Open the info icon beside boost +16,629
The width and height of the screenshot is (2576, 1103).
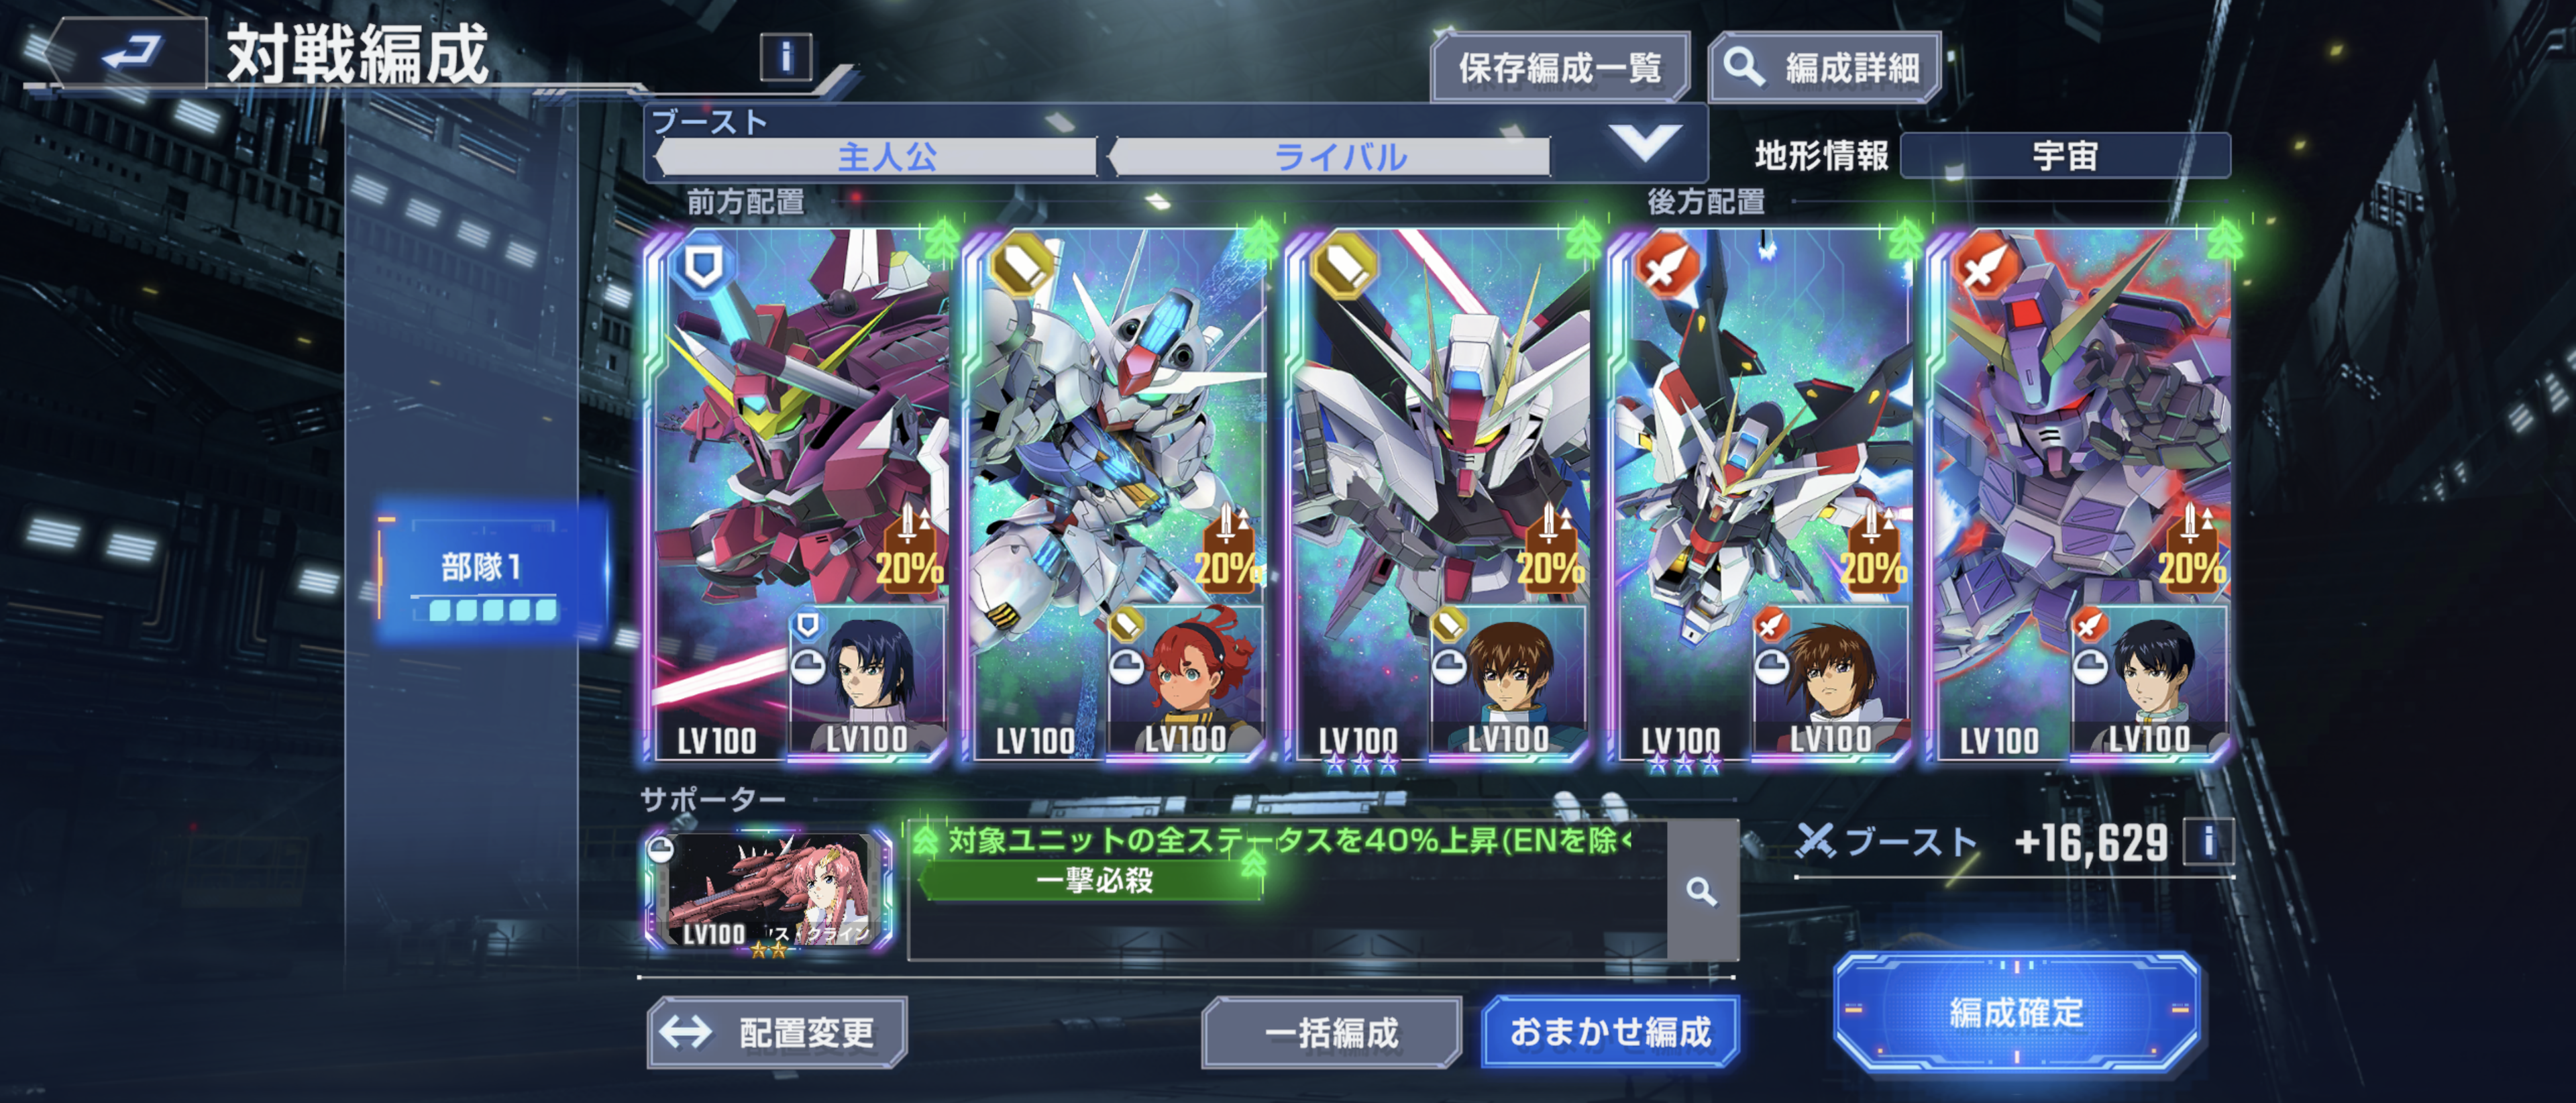[2208, 841]
